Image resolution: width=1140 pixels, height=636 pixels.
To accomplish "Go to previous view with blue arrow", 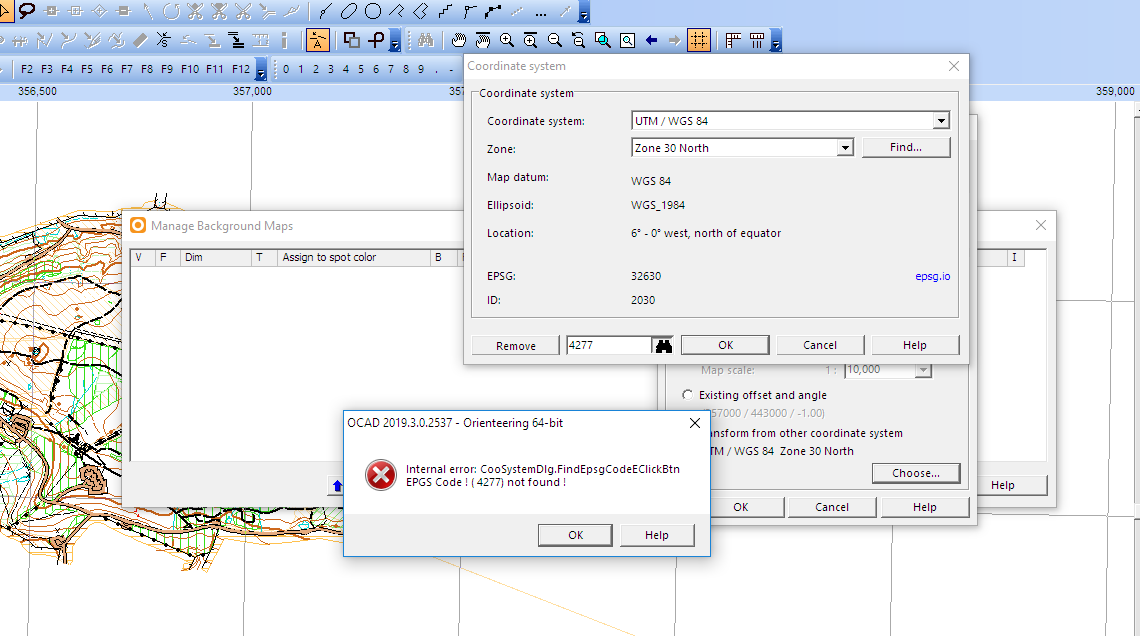I will pyautogui.click(x=651, y=41).
